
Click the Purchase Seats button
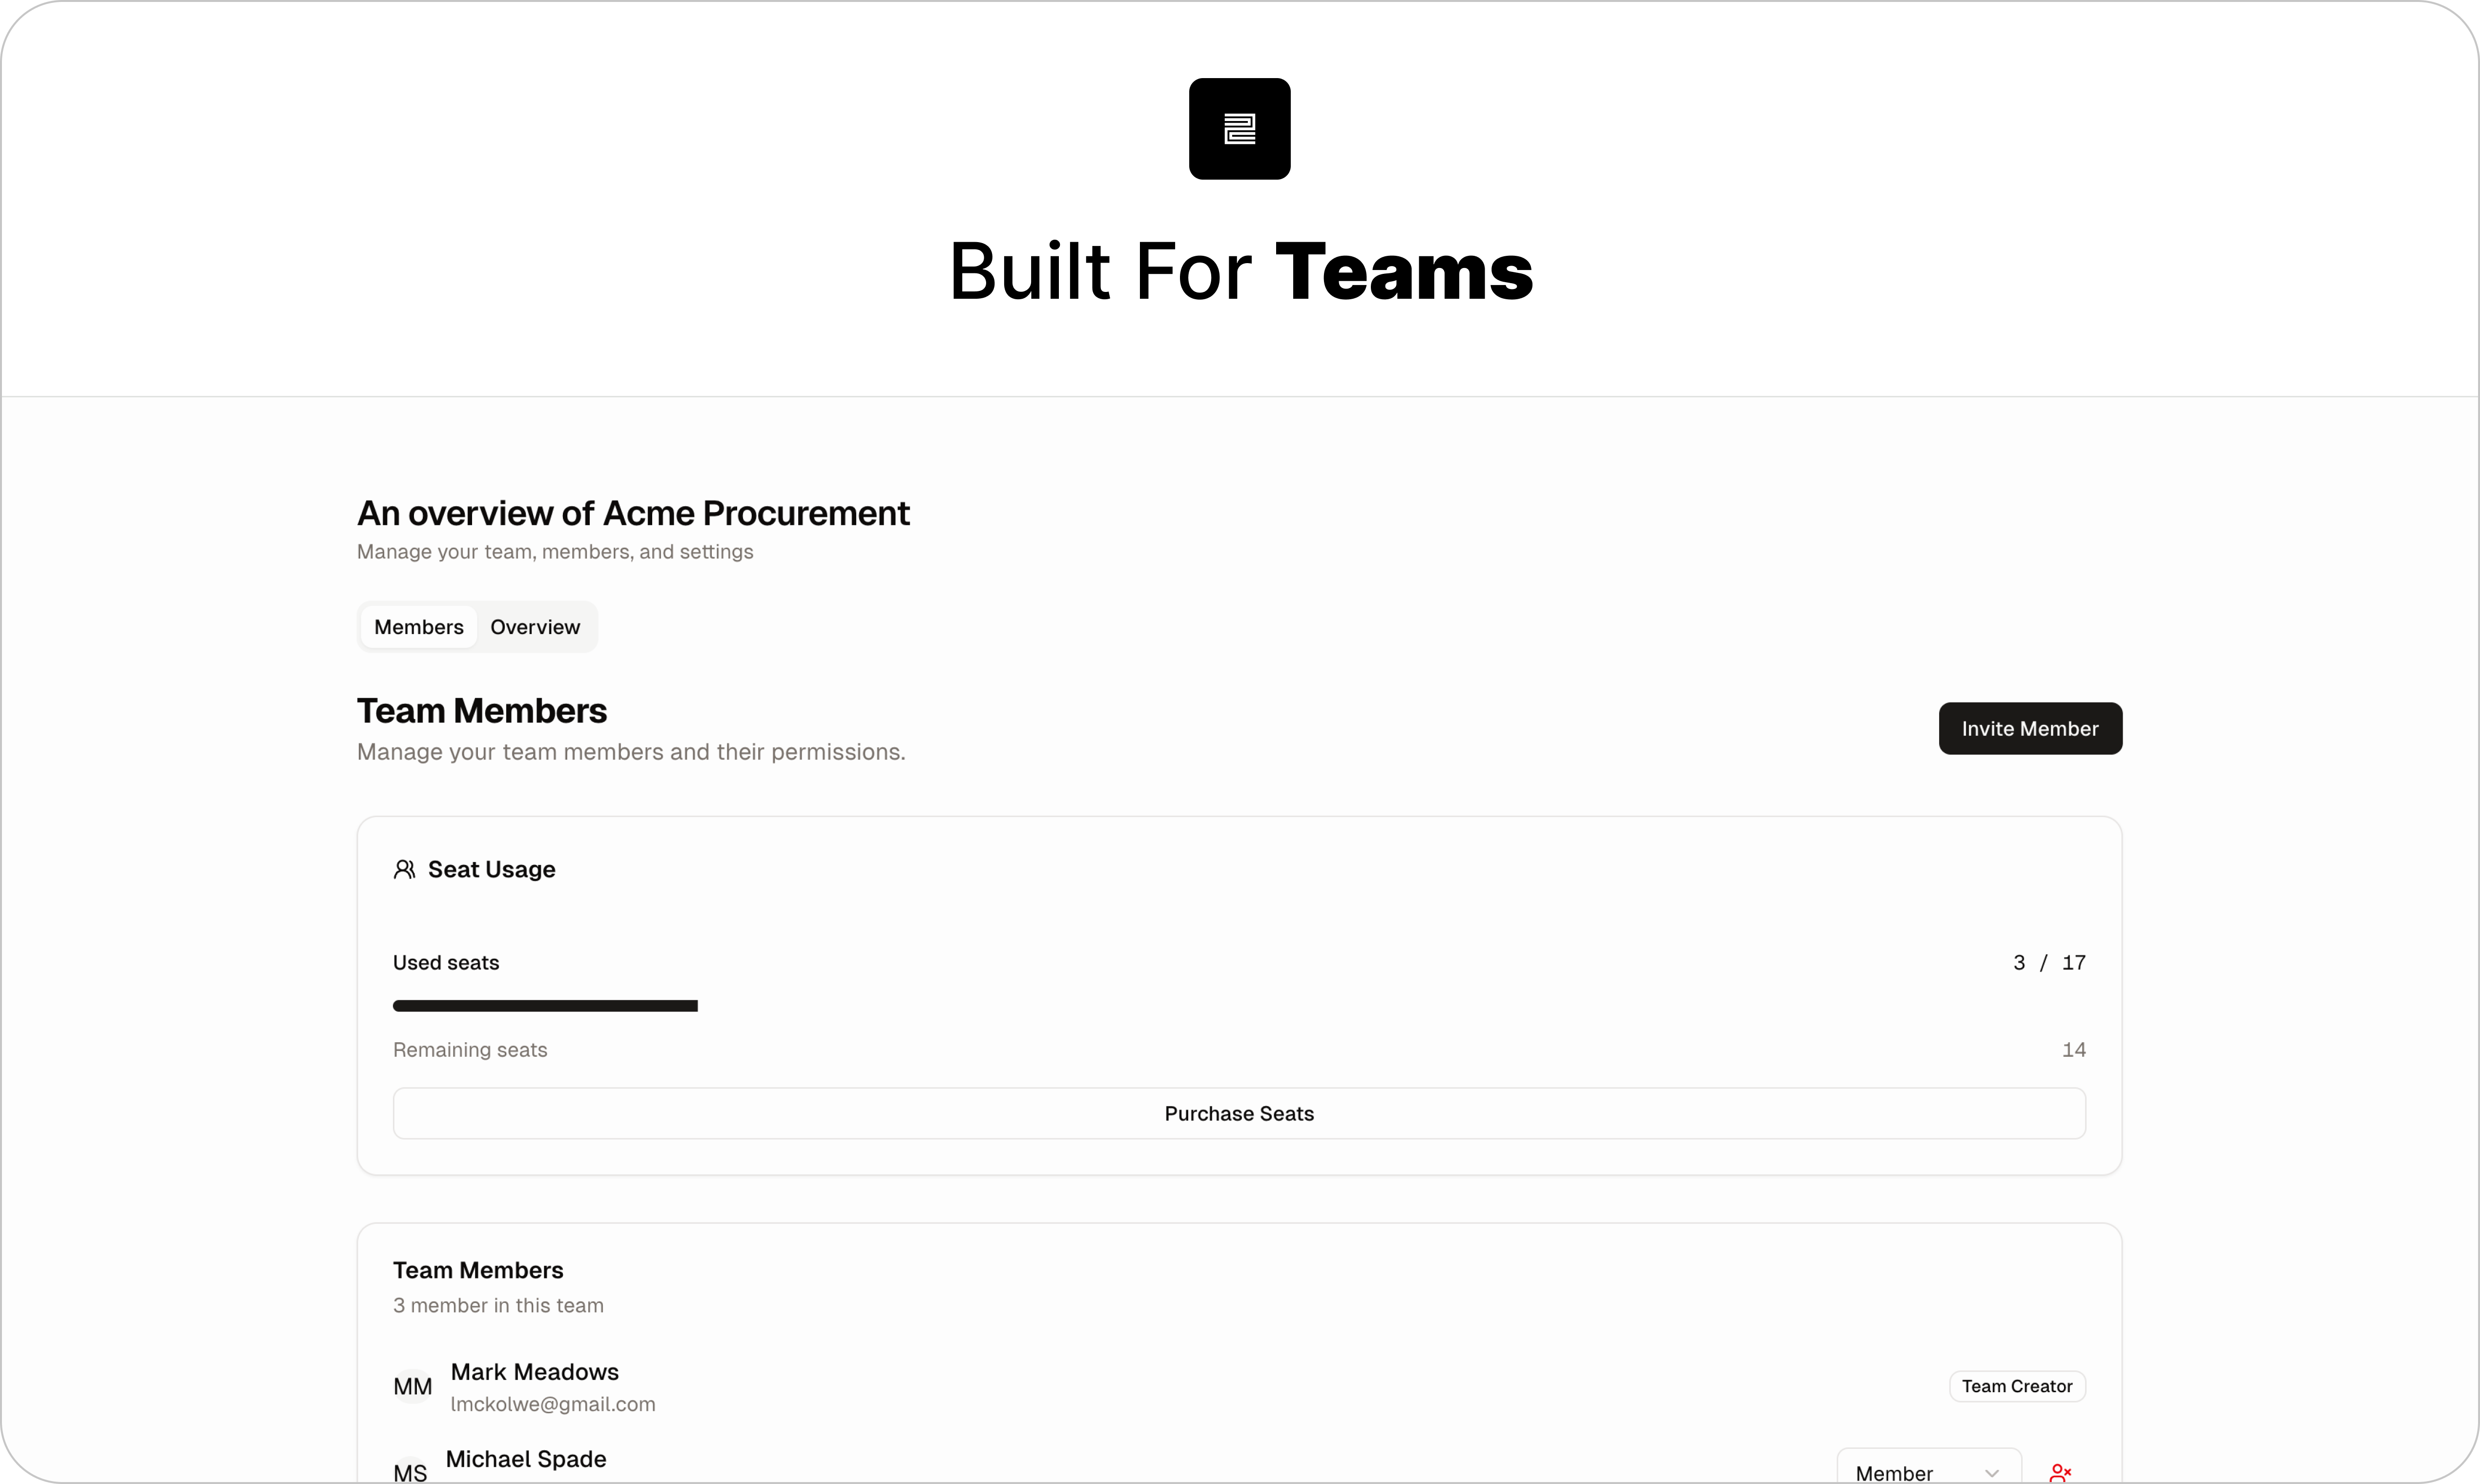[x=1239, y=1113]
